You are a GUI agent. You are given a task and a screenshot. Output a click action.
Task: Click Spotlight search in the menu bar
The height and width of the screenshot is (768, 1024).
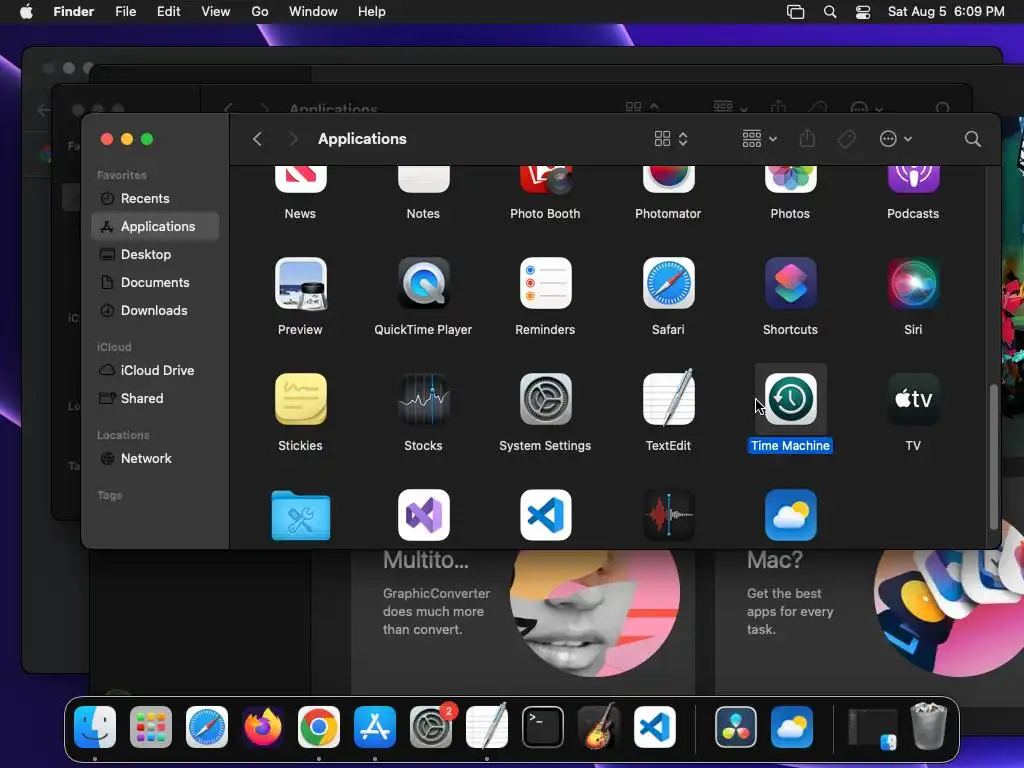pyautogui.click(x=830, y=12)
